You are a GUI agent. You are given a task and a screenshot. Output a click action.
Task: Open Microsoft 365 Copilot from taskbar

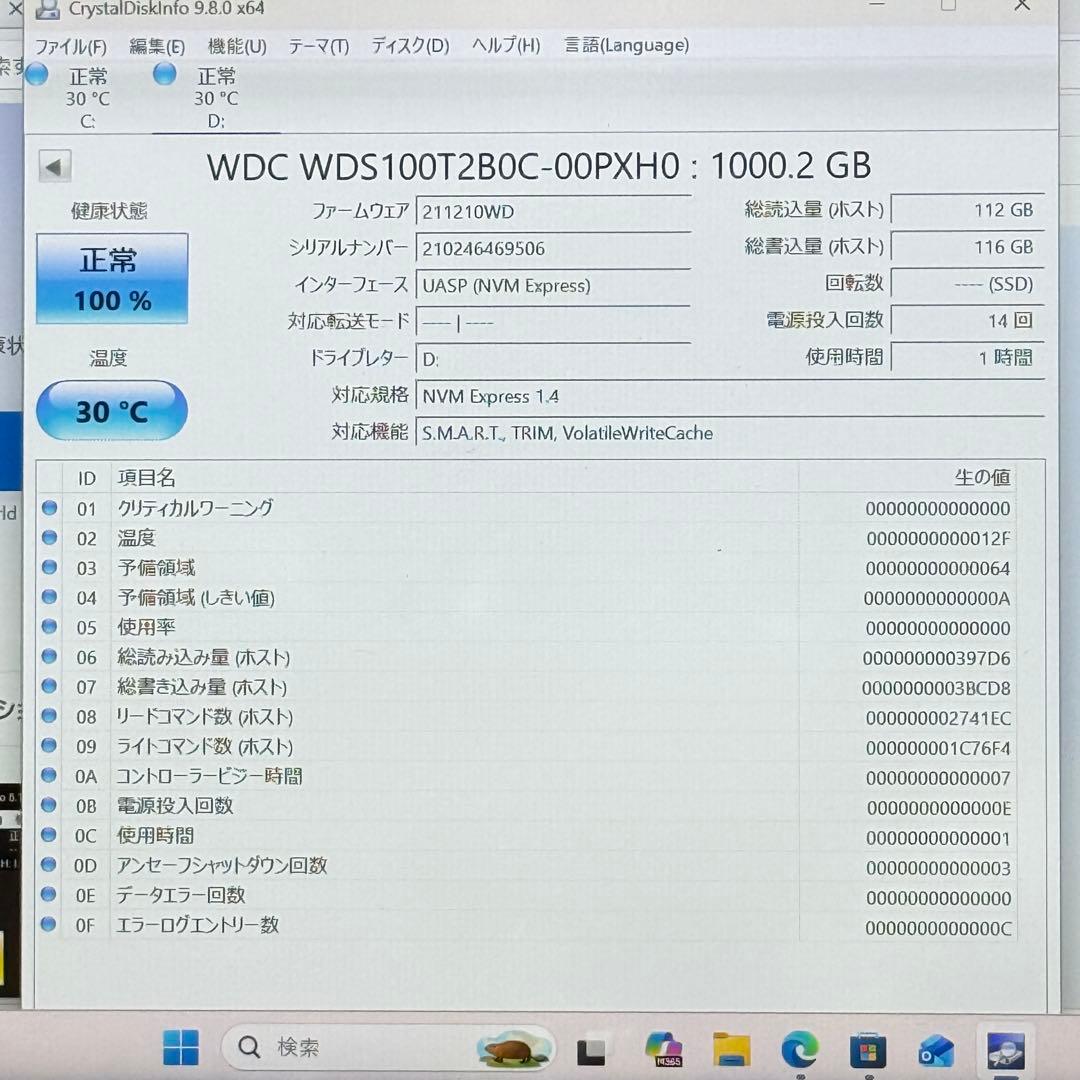pos(663,1048)
